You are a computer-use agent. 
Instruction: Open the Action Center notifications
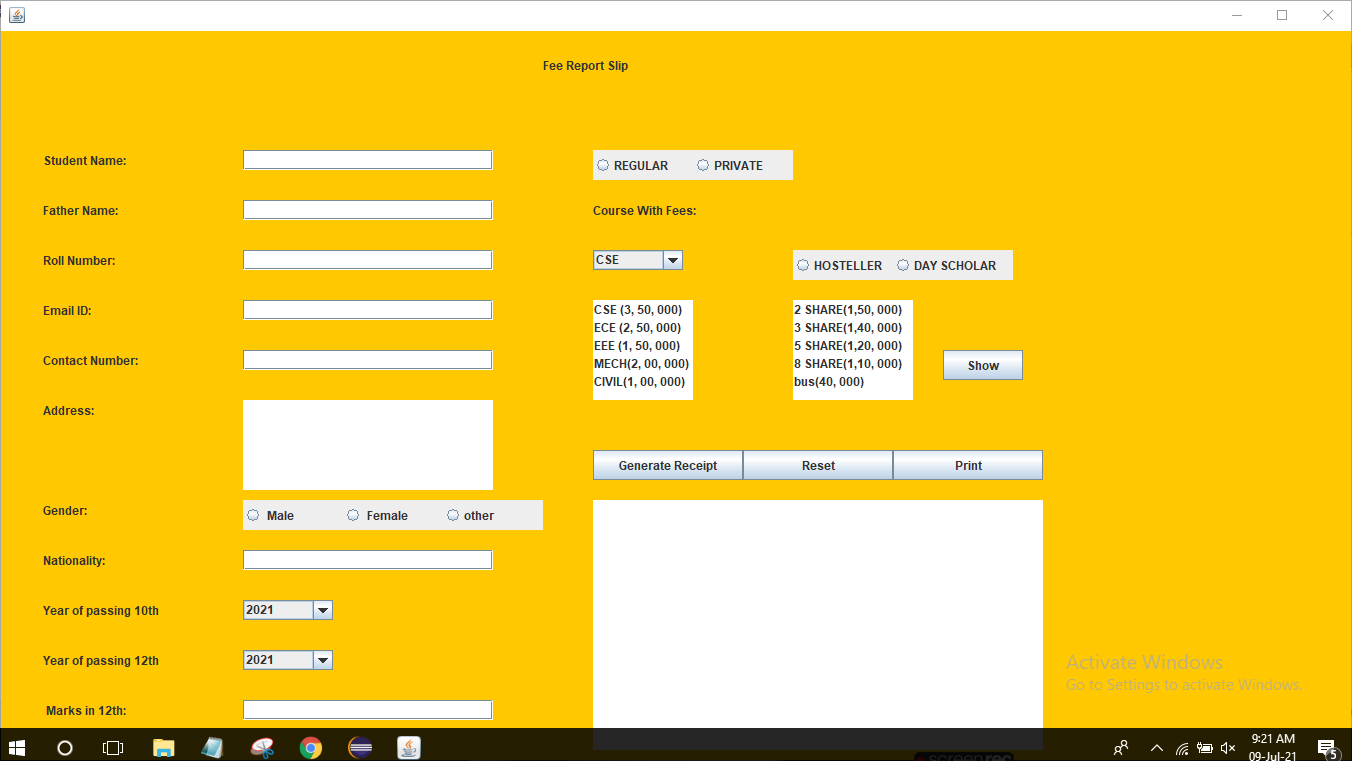tap(1327, 747)
